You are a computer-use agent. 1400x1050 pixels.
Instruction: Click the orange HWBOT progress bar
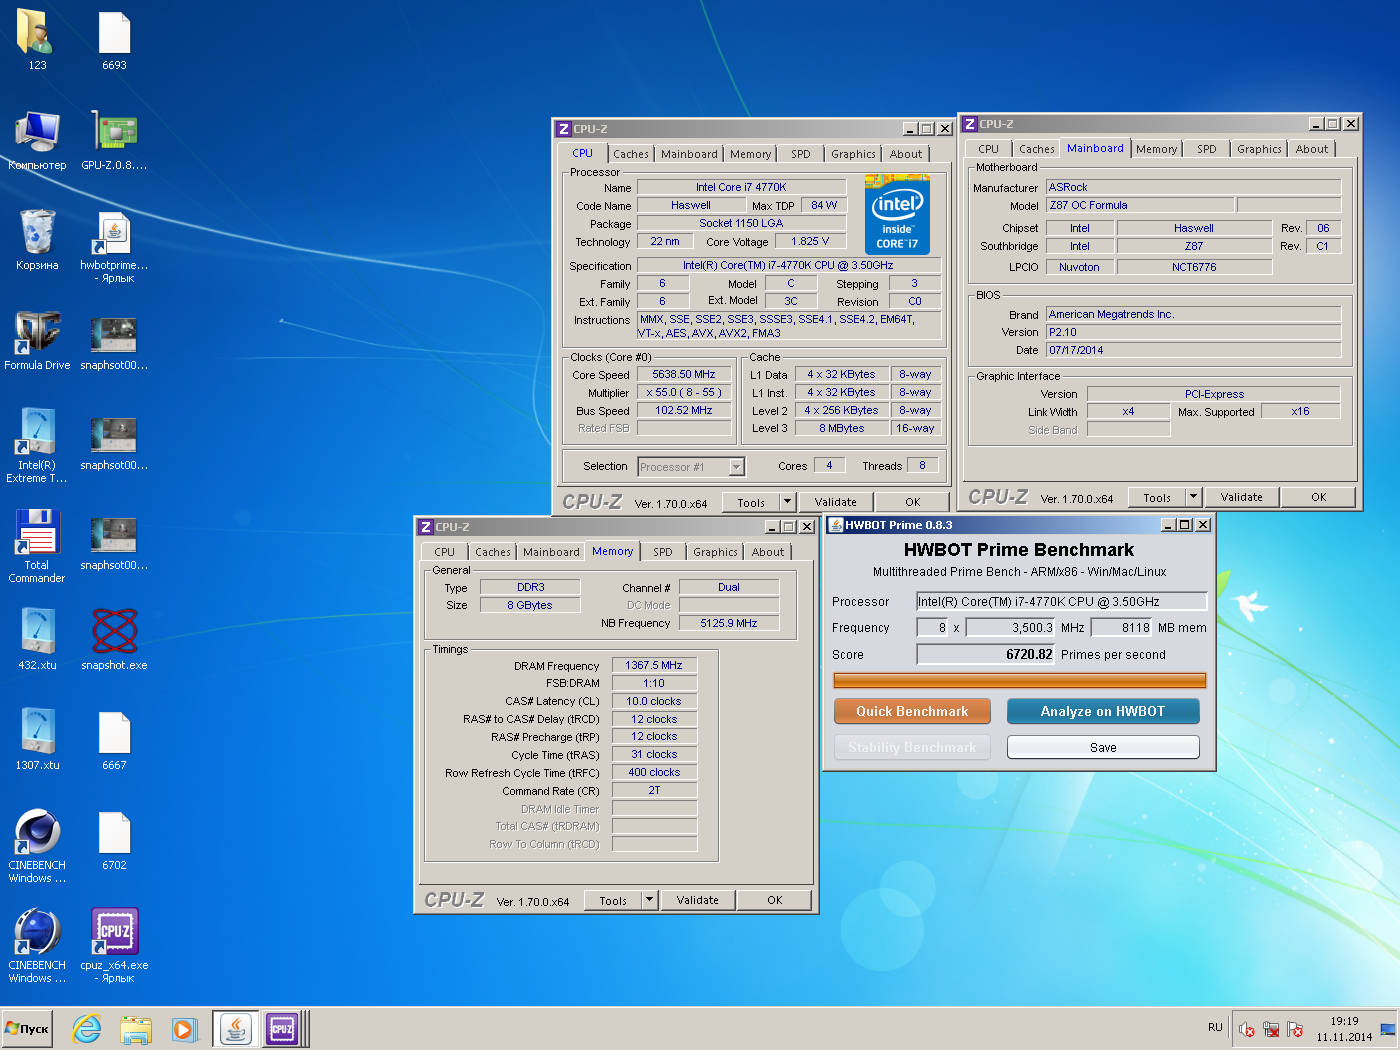(x=1020, y=681)
